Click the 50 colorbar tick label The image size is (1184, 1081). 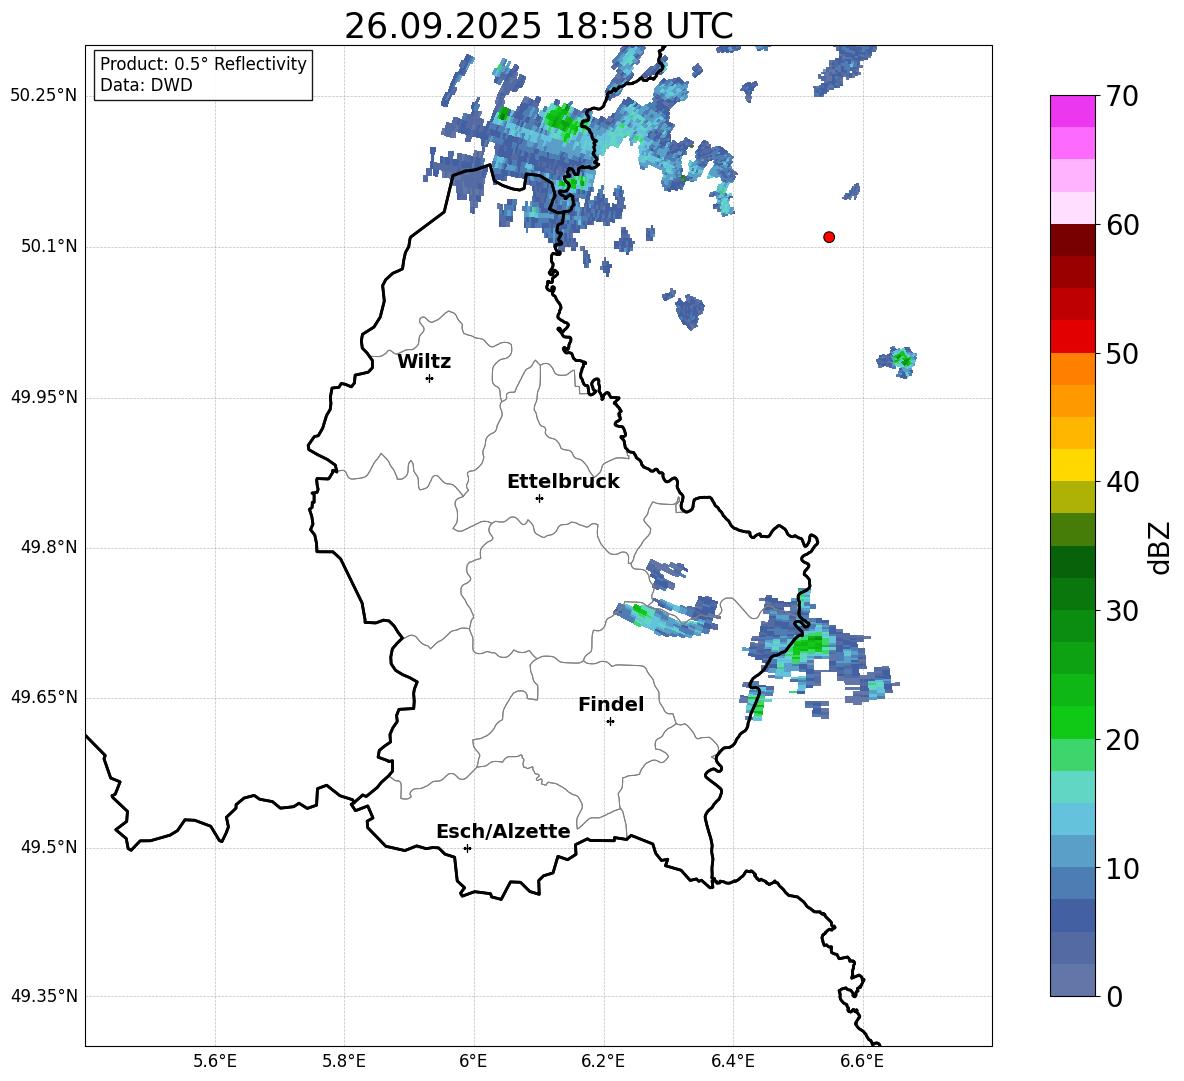(x=1122, y=354)
